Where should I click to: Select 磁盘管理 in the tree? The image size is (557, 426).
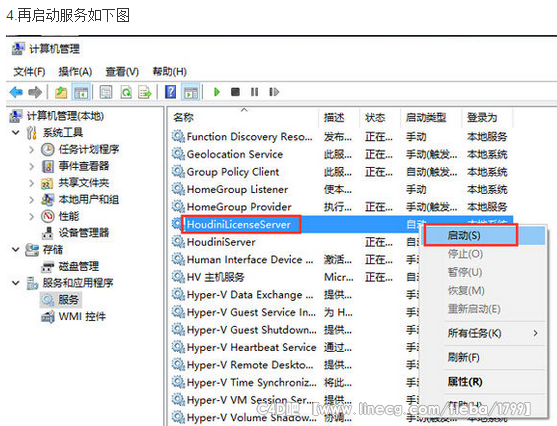[x=79, y=266]
